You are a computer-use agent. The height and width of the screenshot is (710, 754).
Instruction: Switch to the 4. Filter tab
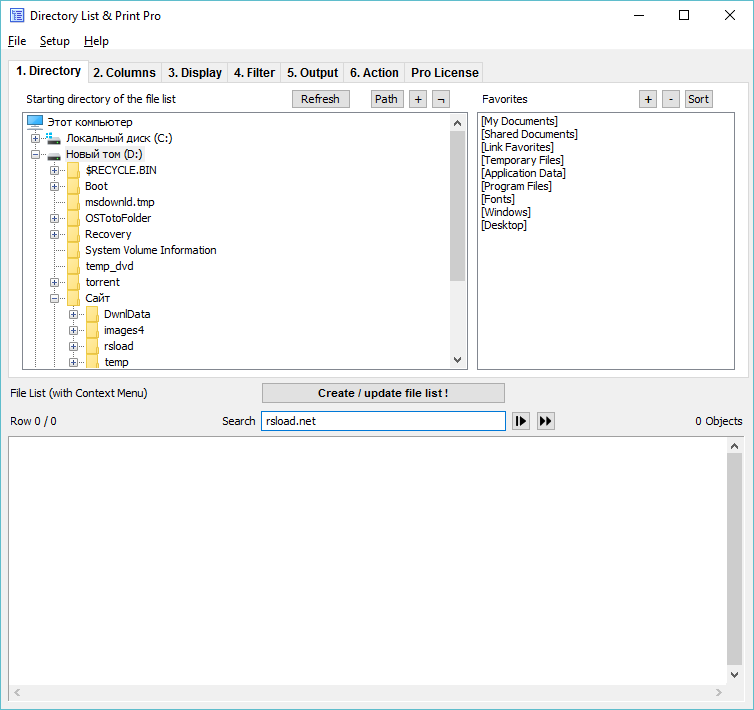coord(254,73)
